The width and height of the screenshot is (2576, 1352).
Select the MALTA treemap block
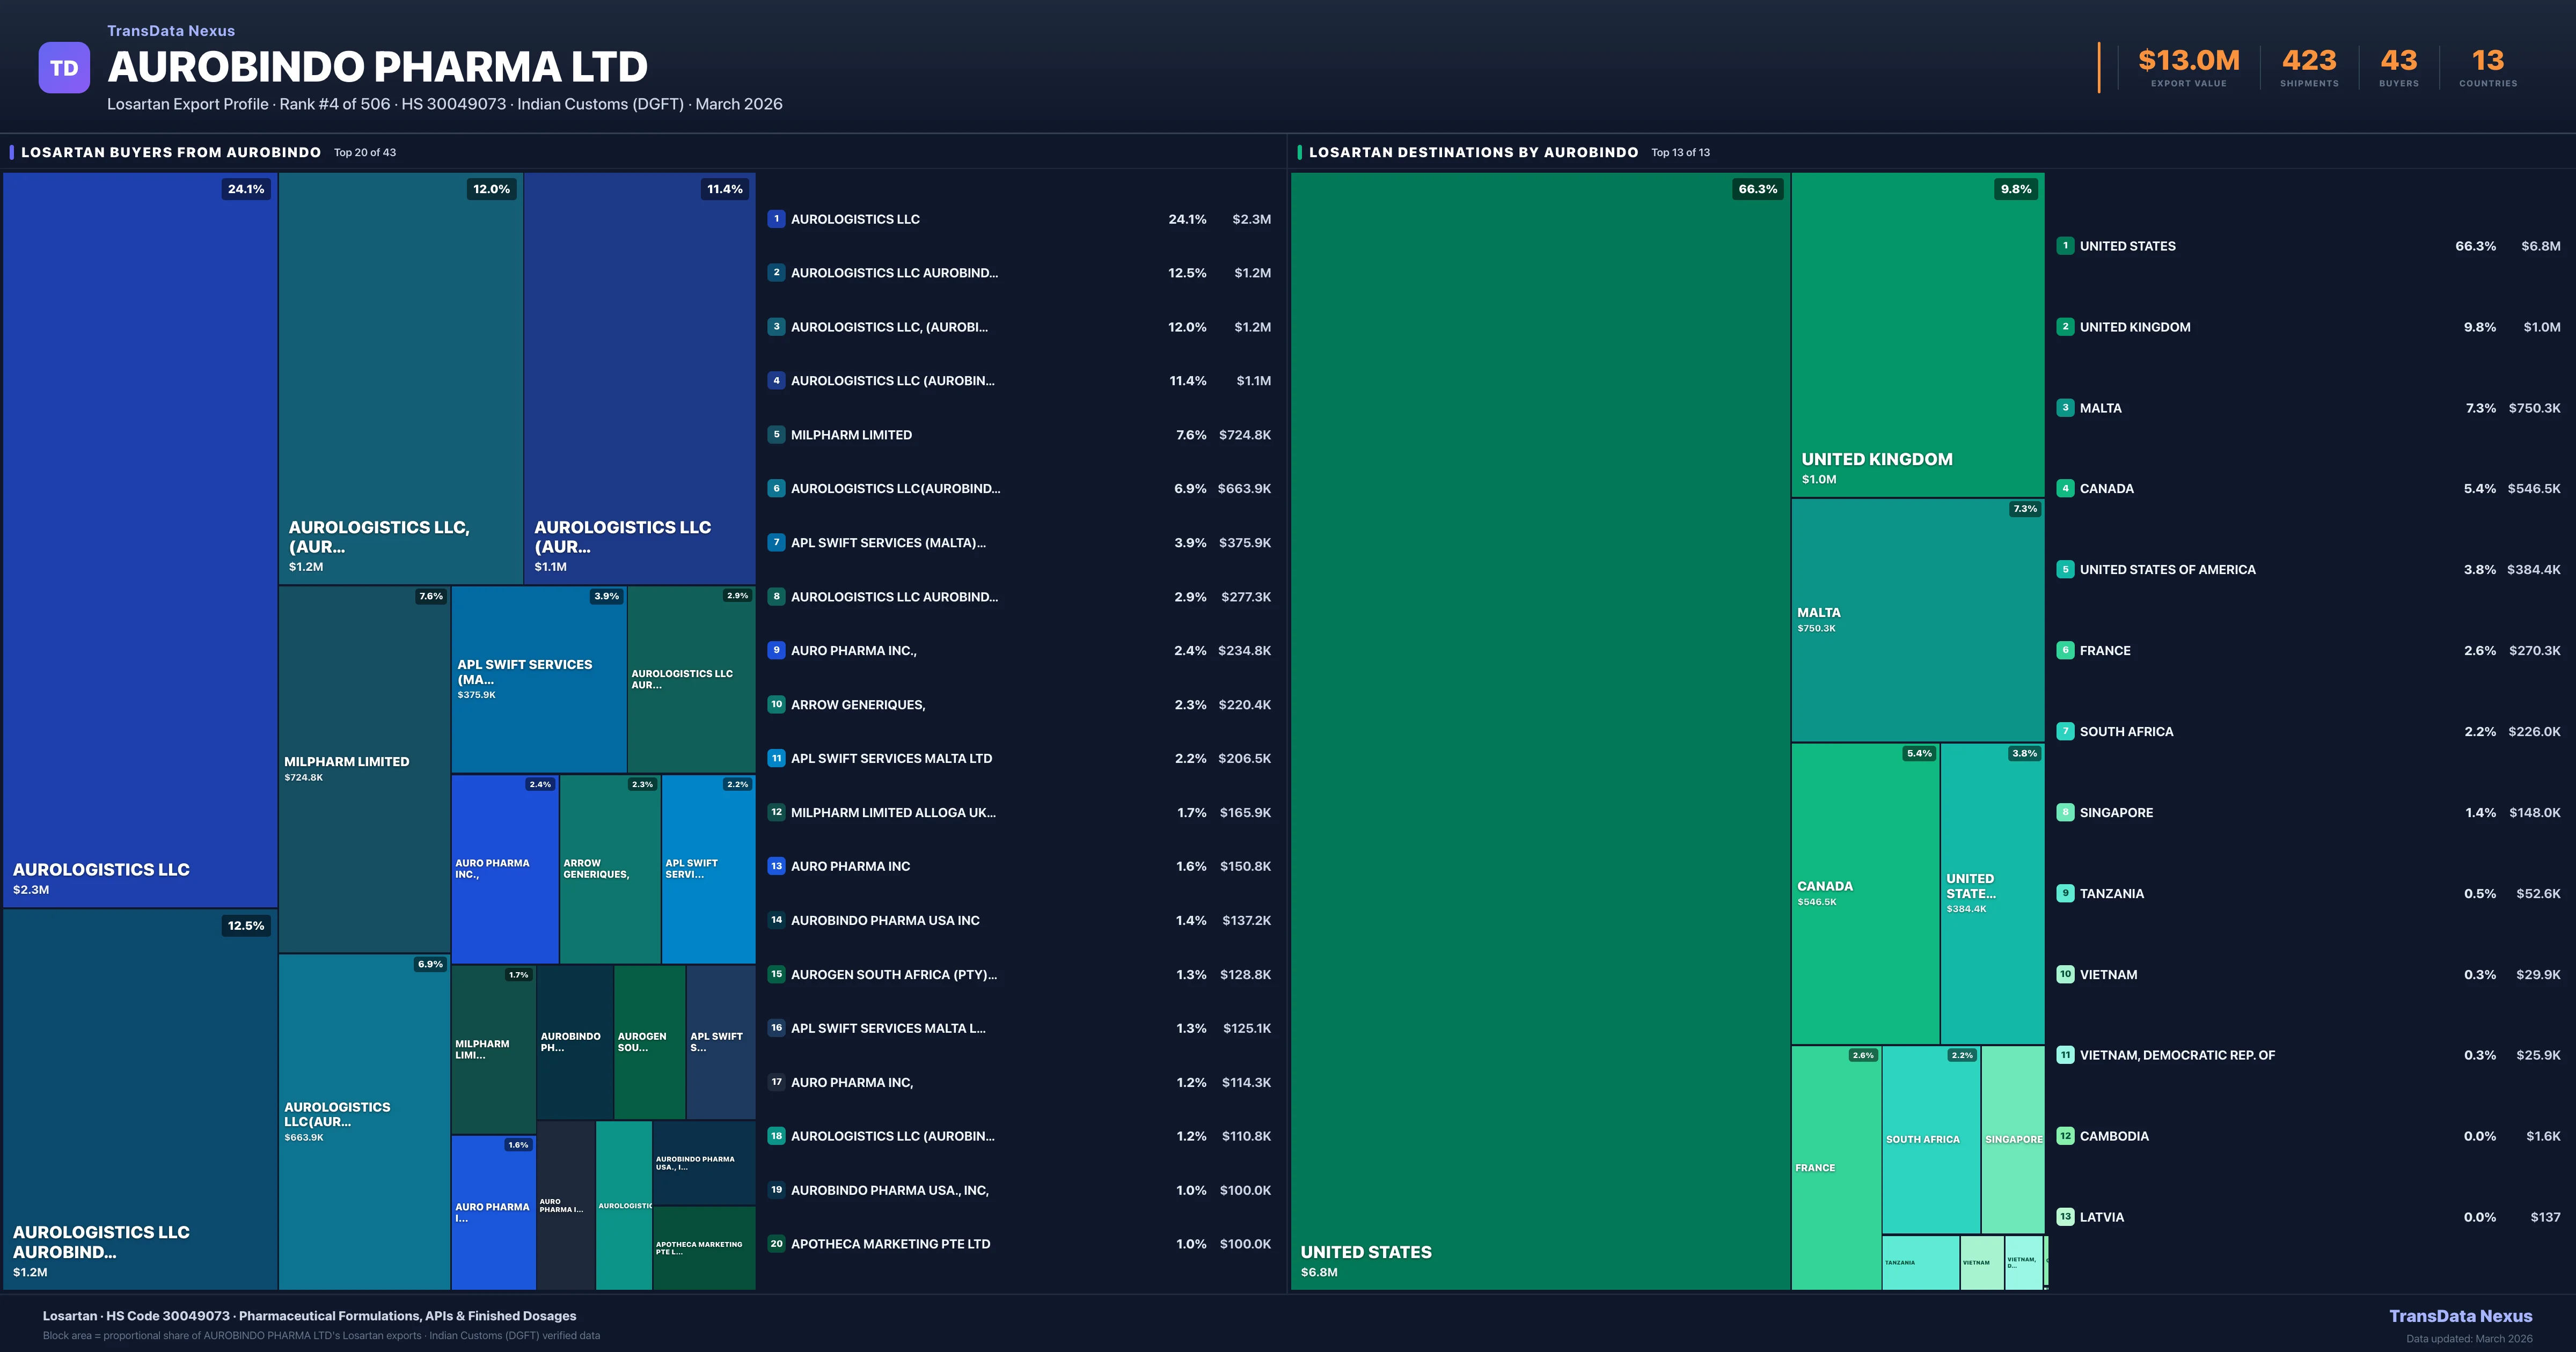1917,620
